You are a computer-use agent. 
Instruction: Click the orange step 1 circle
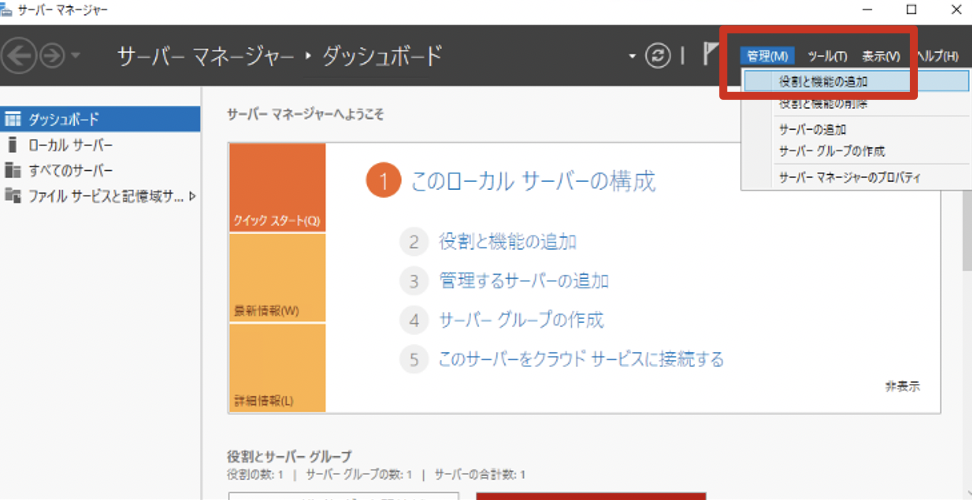click(384, 182)
